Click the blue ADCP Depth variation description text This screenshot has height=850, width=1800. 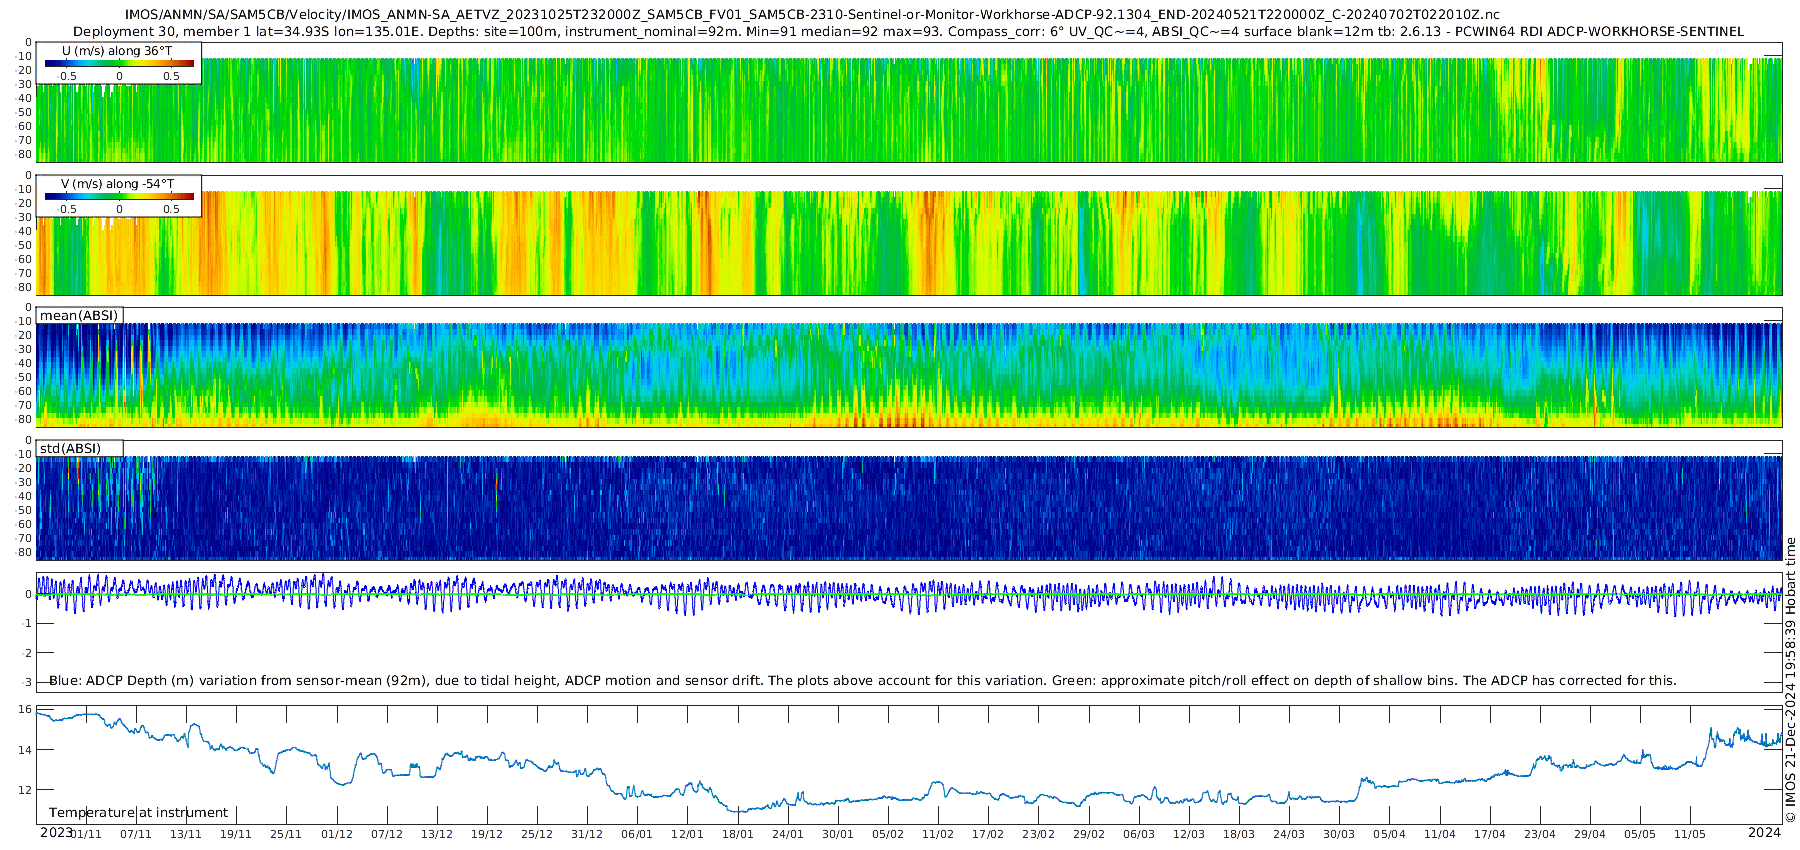point(862,680)
